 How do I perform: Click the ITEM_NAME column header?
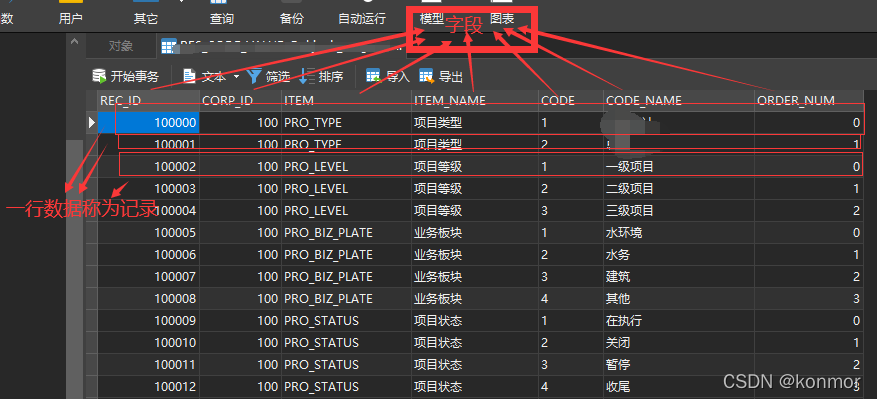point(475,101)
